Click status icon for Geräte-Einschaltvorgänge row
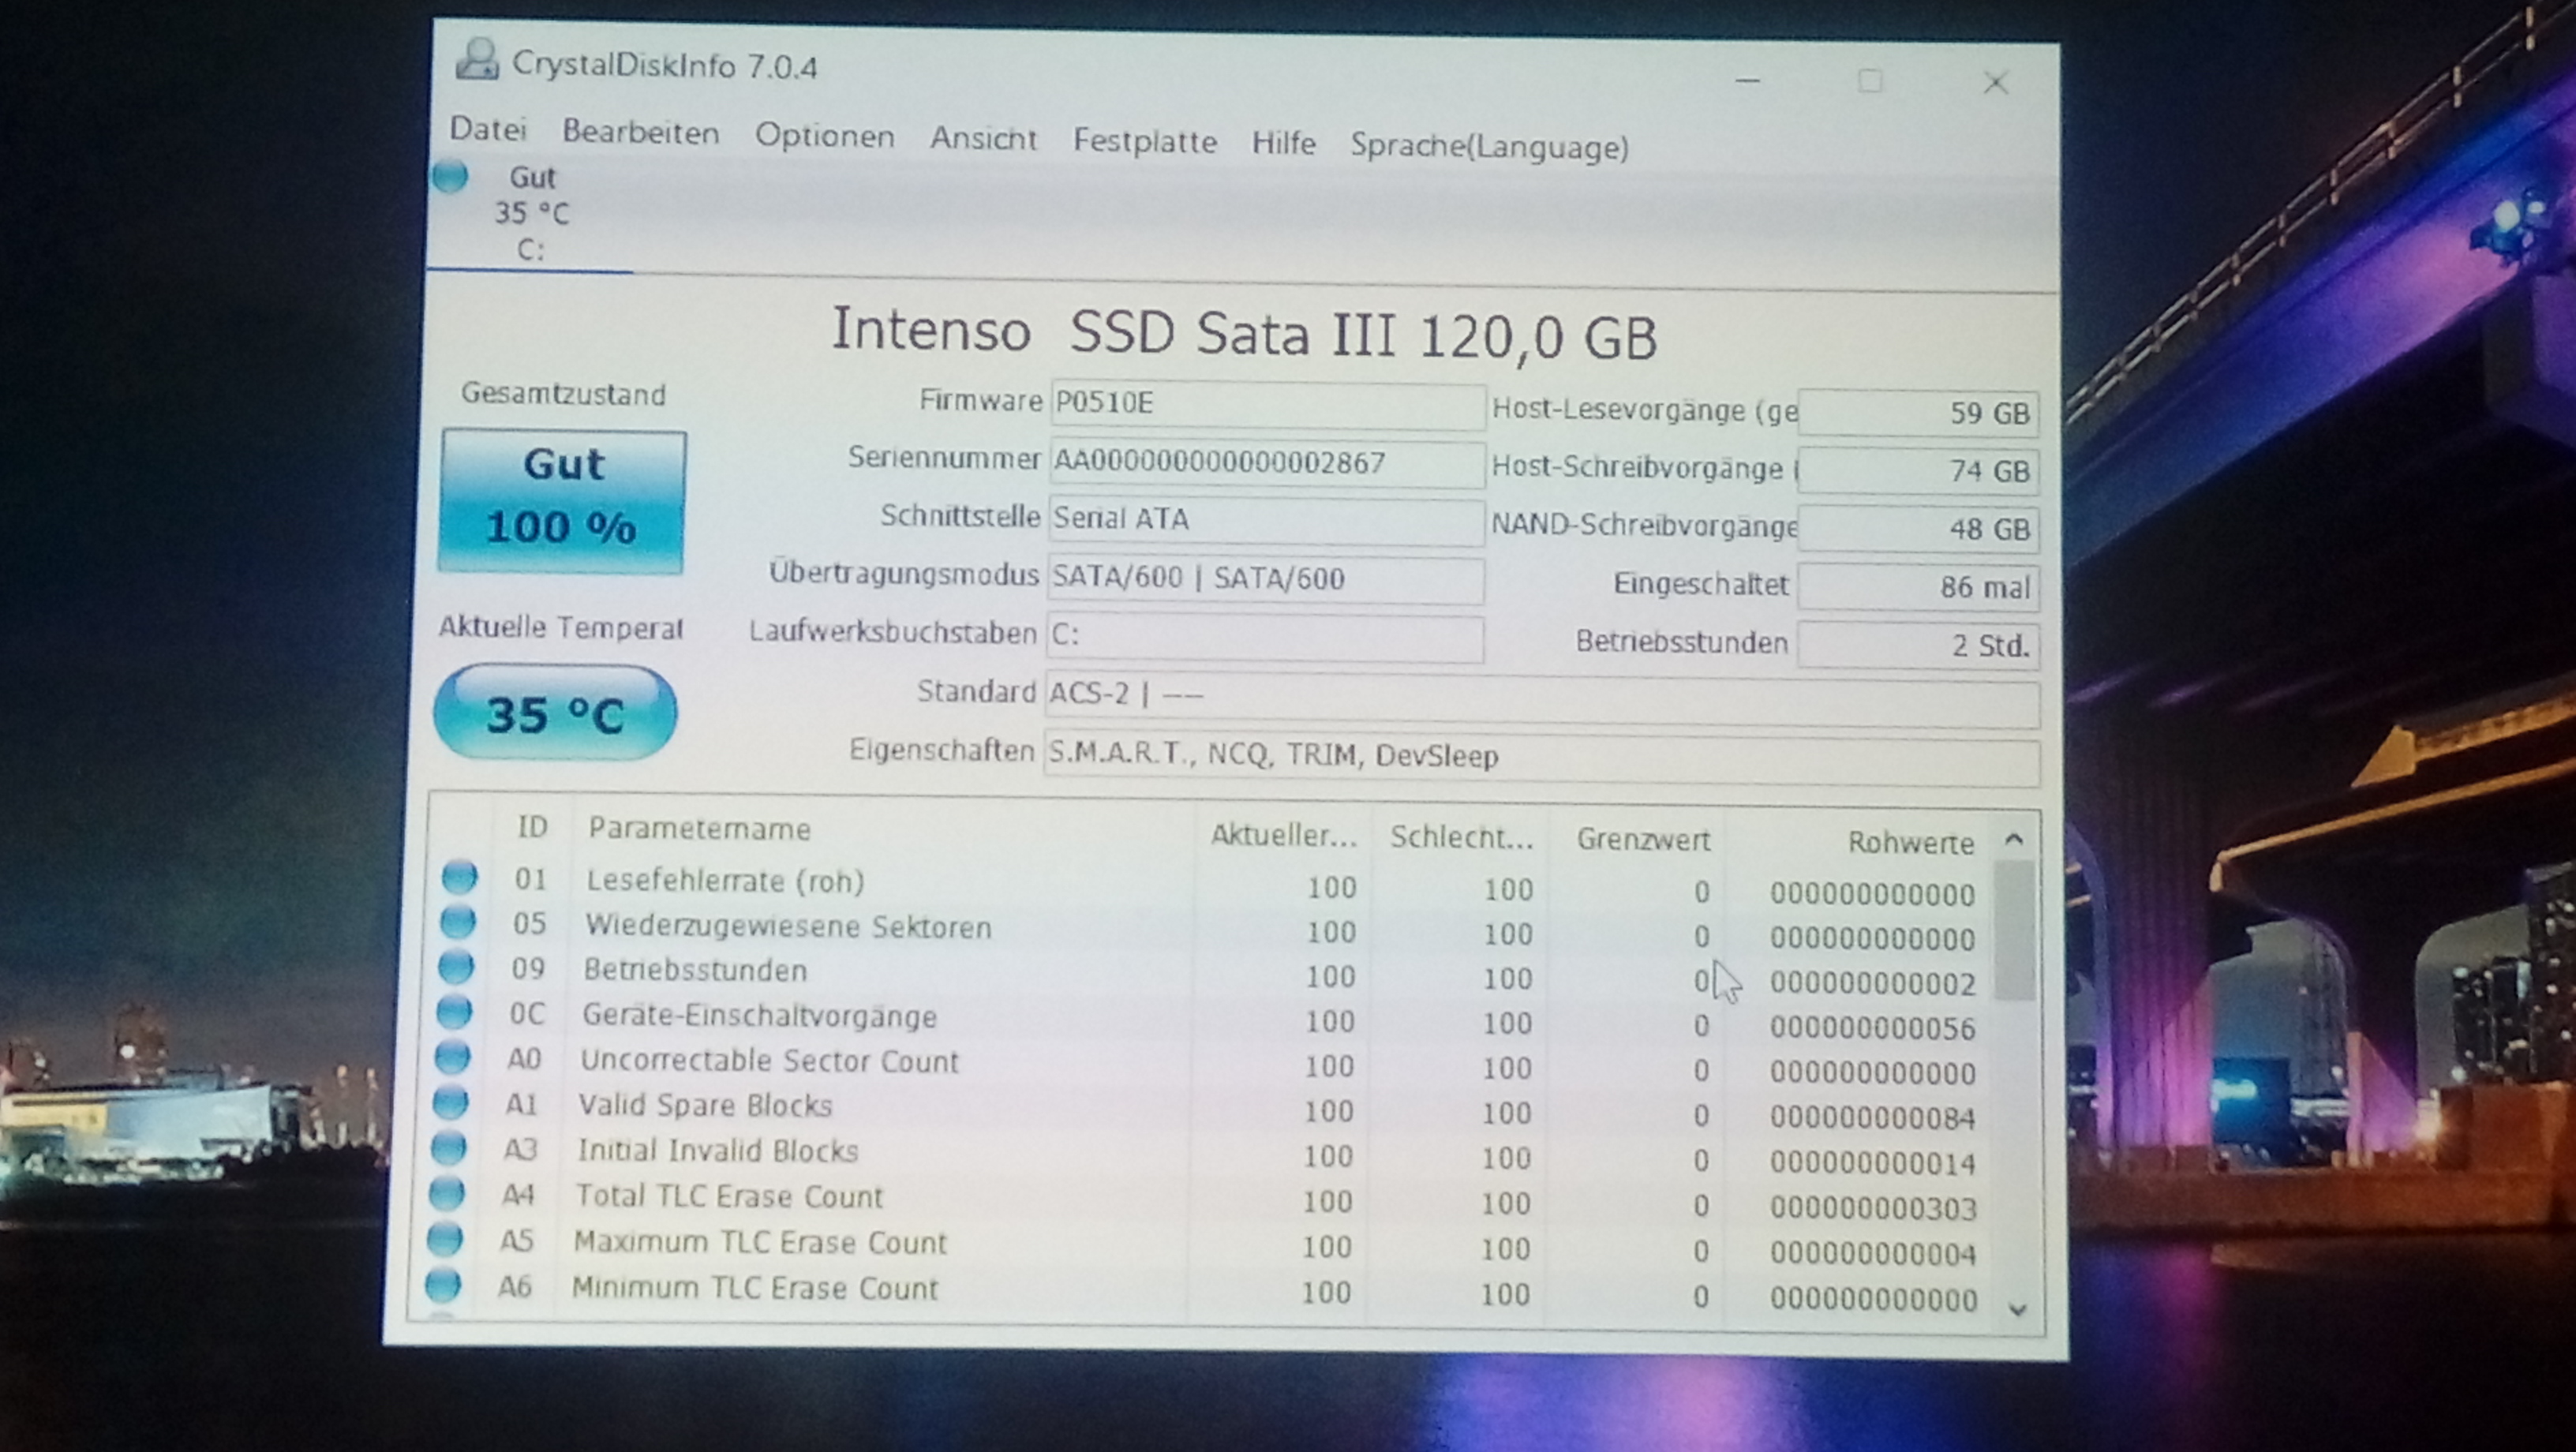 click(x=454, y=1012)
